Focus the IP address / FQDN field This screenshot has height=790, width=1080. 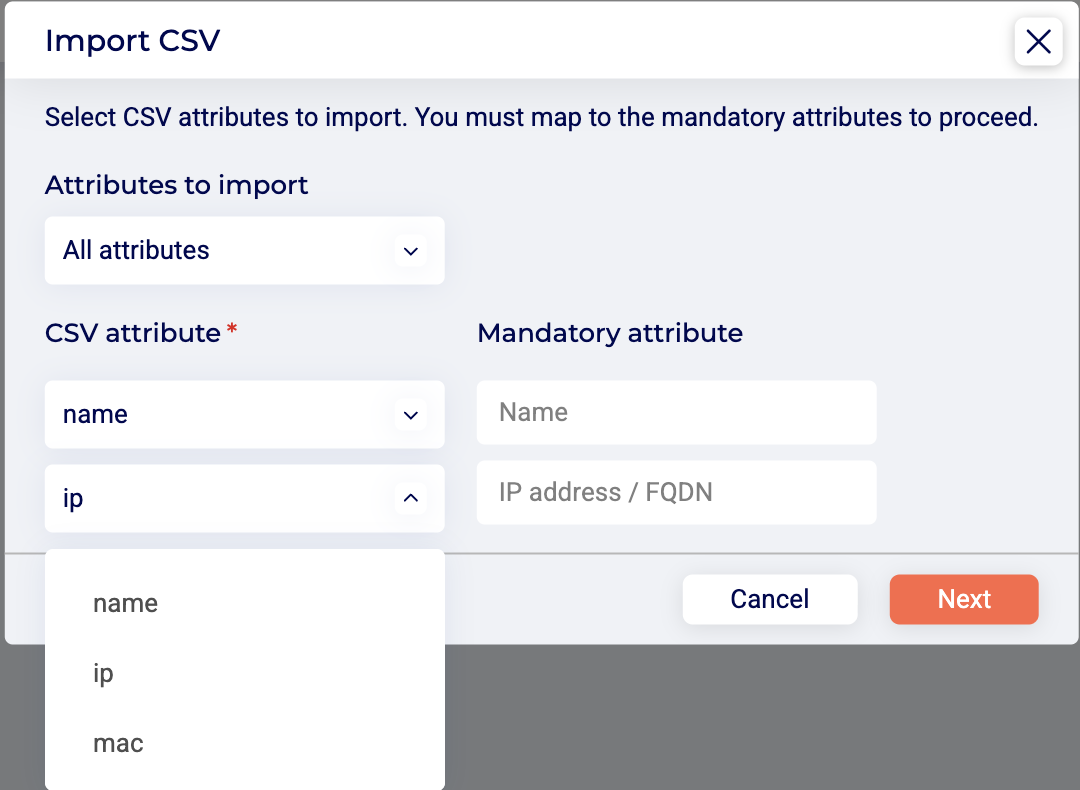coord(676,493)
